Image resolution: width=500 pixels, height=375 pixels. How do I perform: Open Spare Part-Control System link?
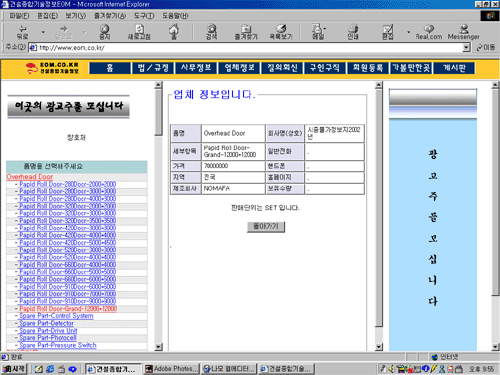pos(56,316)
